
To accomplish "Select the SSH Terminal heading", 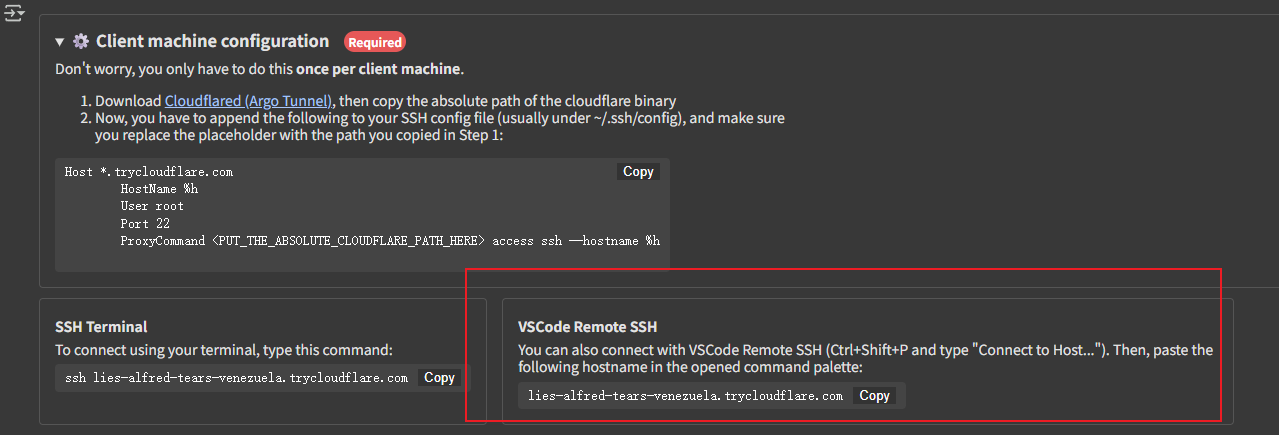I will tap(101, 327).
